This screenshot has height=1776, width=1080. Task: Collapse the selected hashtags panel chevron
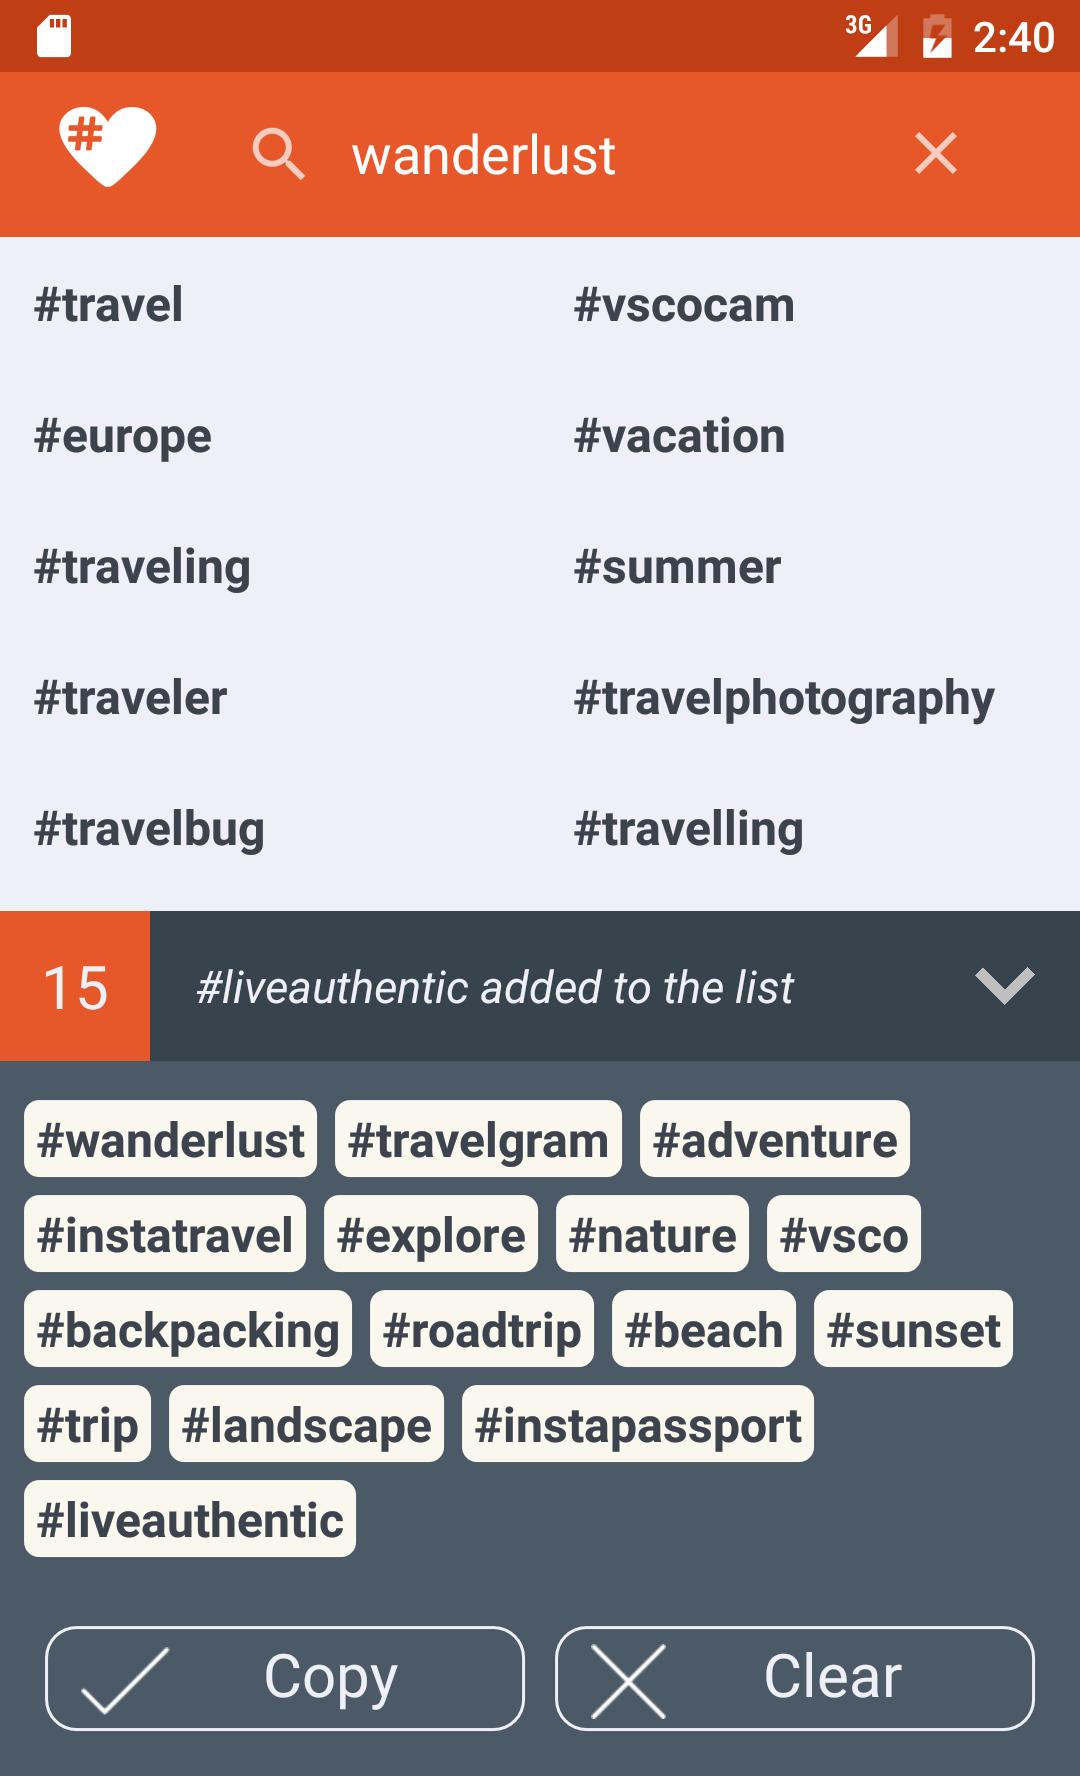tap(1004, 986)
